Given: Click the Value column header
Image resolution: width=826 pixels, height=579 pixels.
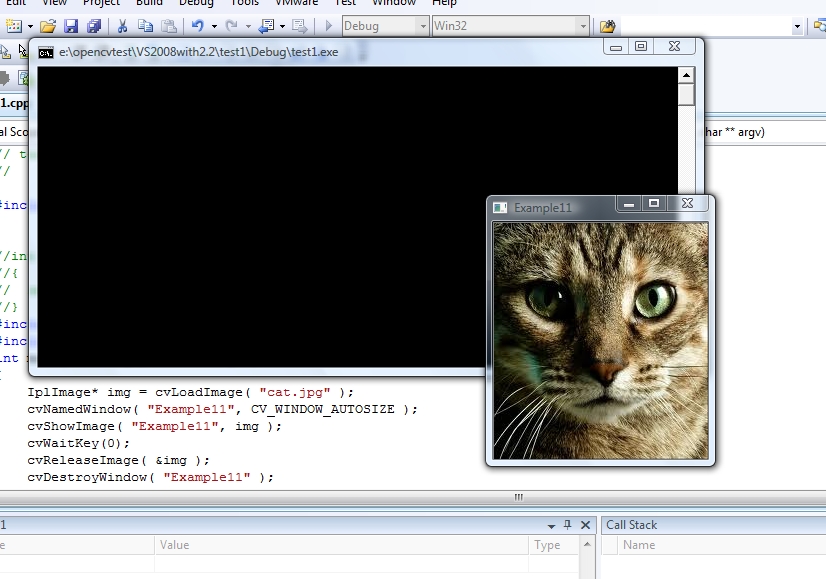Looking at the screenshot, I should pos(341,545).
